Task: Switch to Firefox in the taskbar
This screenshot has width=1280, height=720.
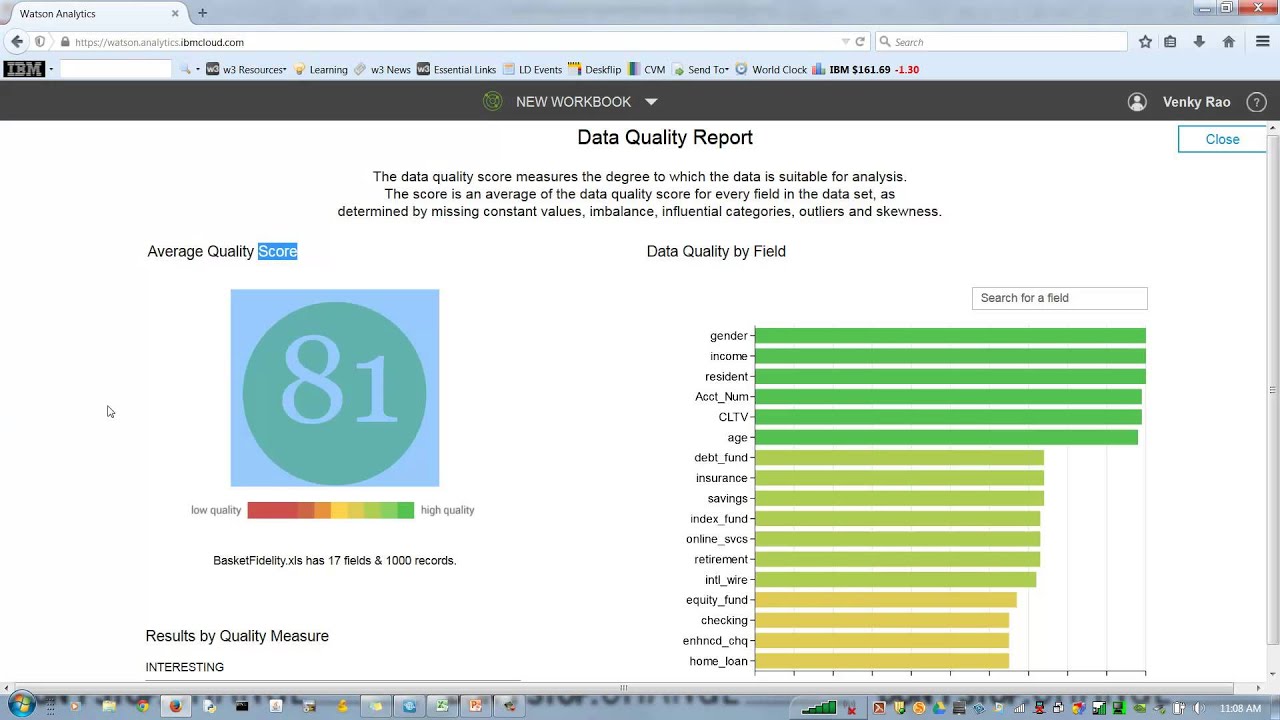Action: 175,706
